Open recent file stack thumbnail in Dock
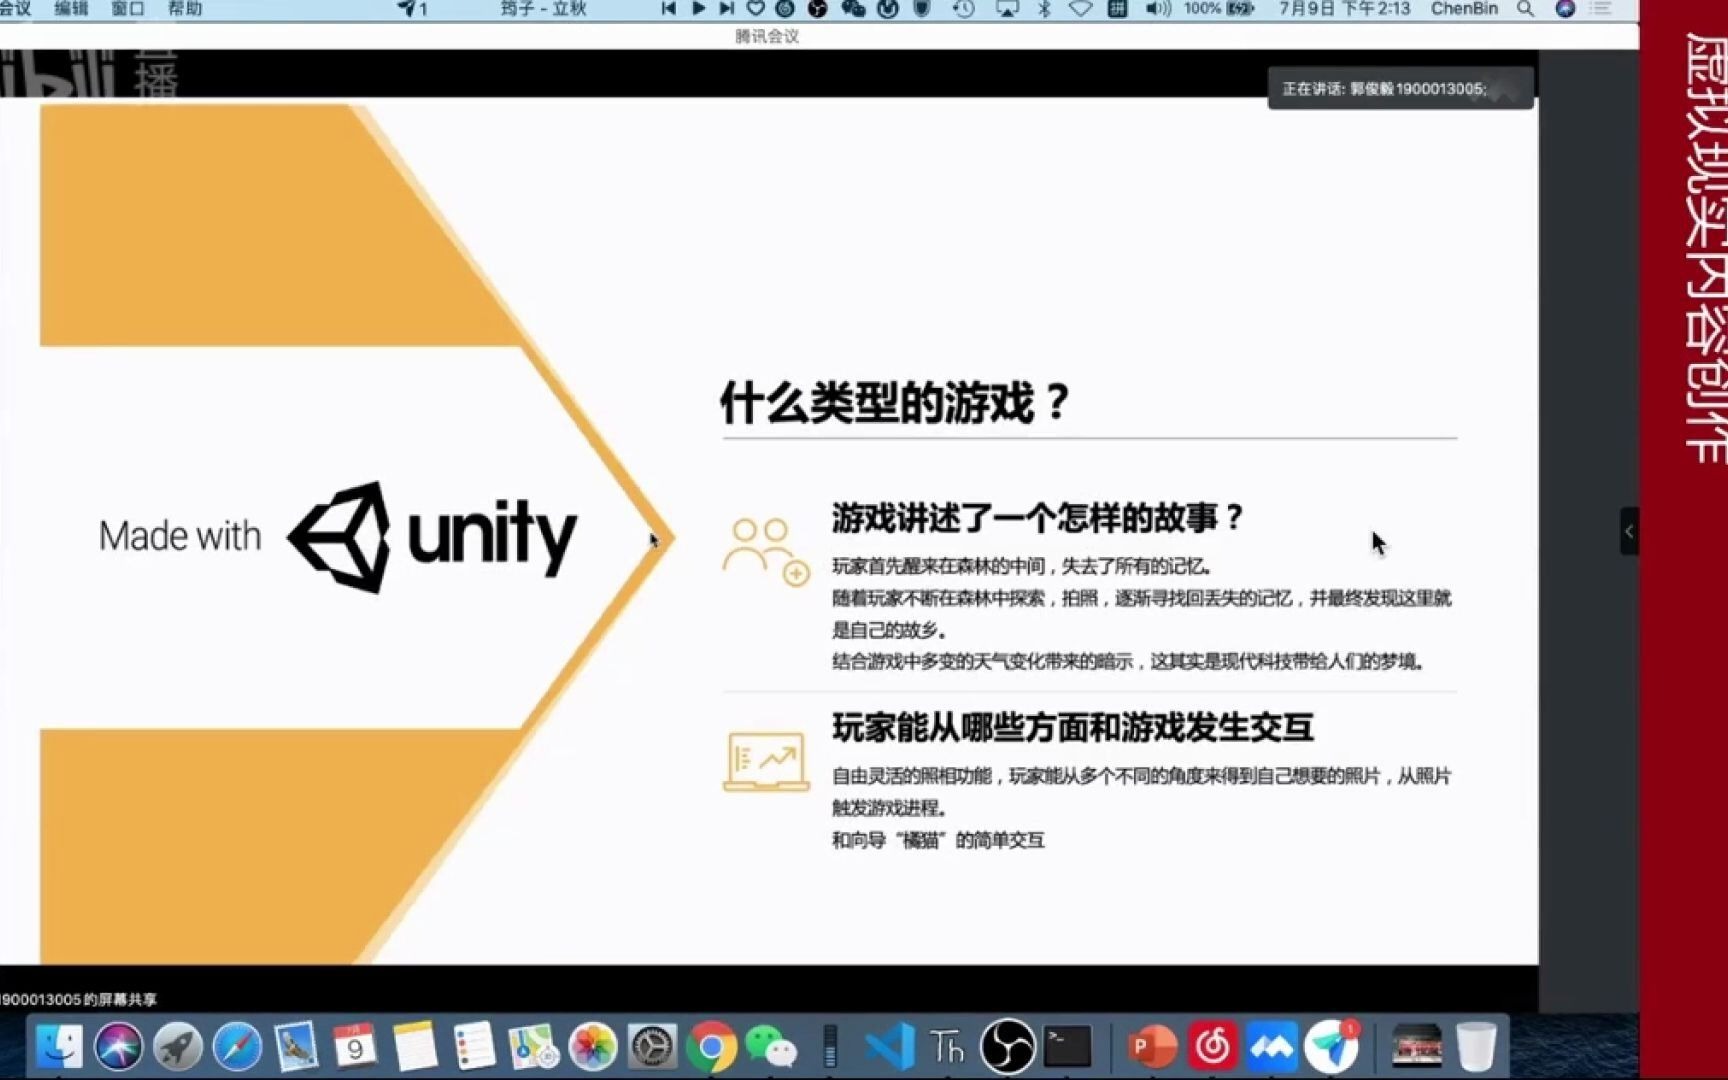Screen dimensions: 1728x1080 [x=1416, y=1047]
